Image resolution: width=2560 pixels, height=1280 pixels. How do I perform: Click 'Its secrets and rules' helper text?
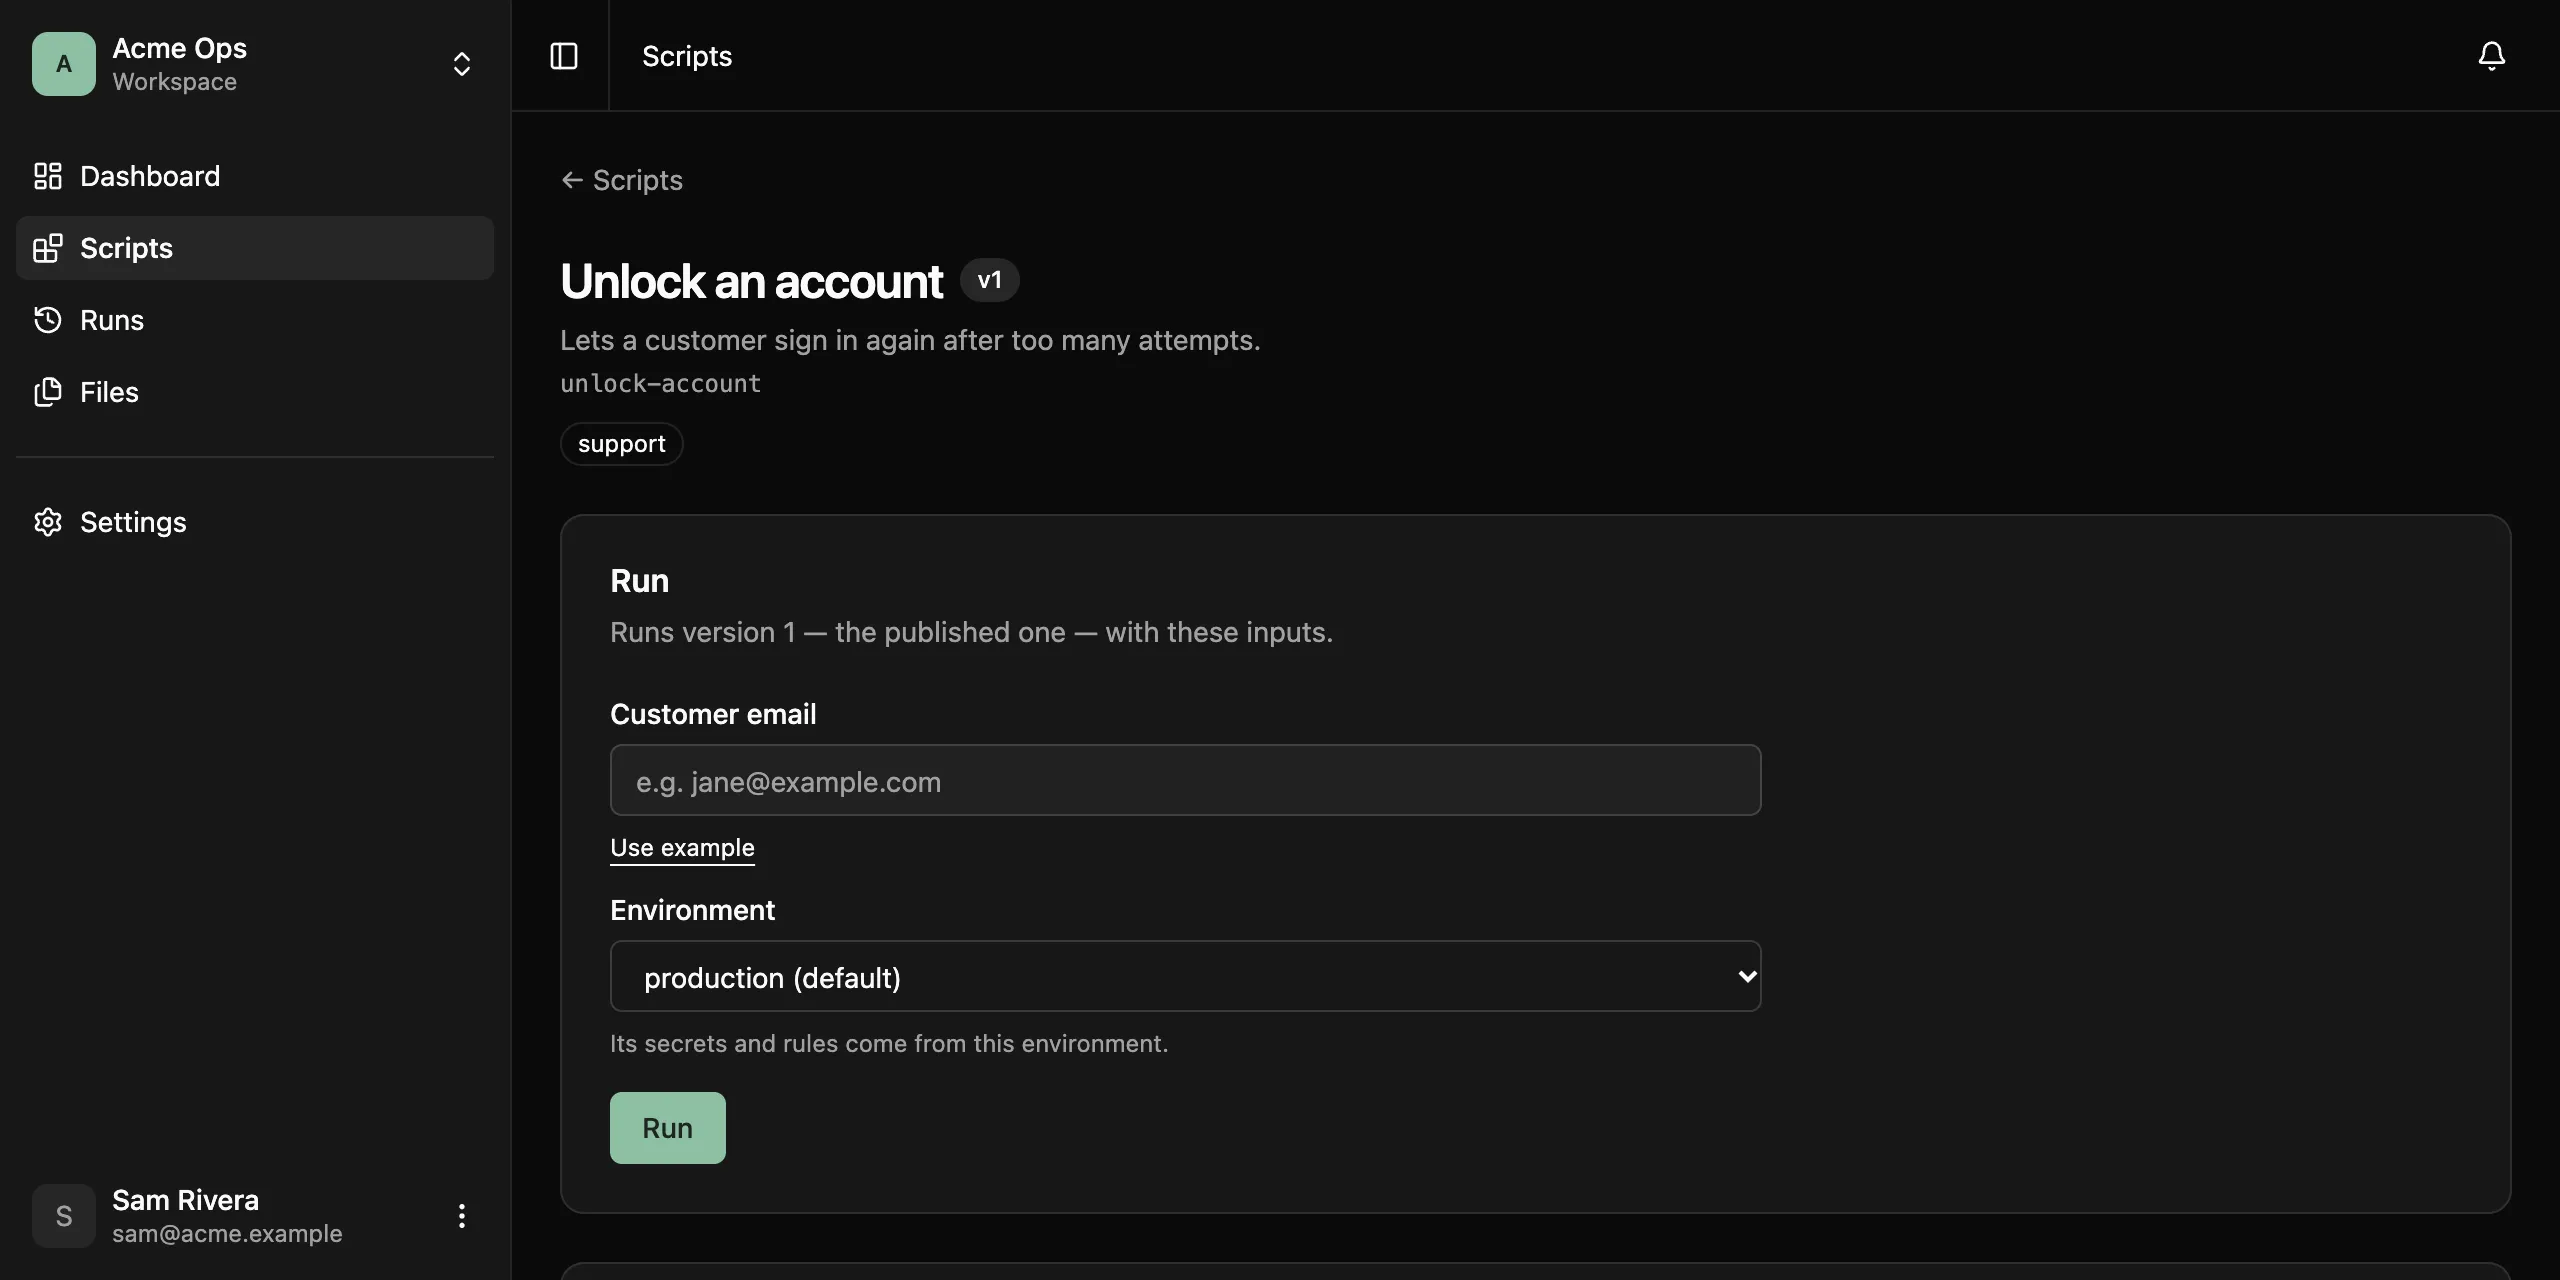[889, 1044]
